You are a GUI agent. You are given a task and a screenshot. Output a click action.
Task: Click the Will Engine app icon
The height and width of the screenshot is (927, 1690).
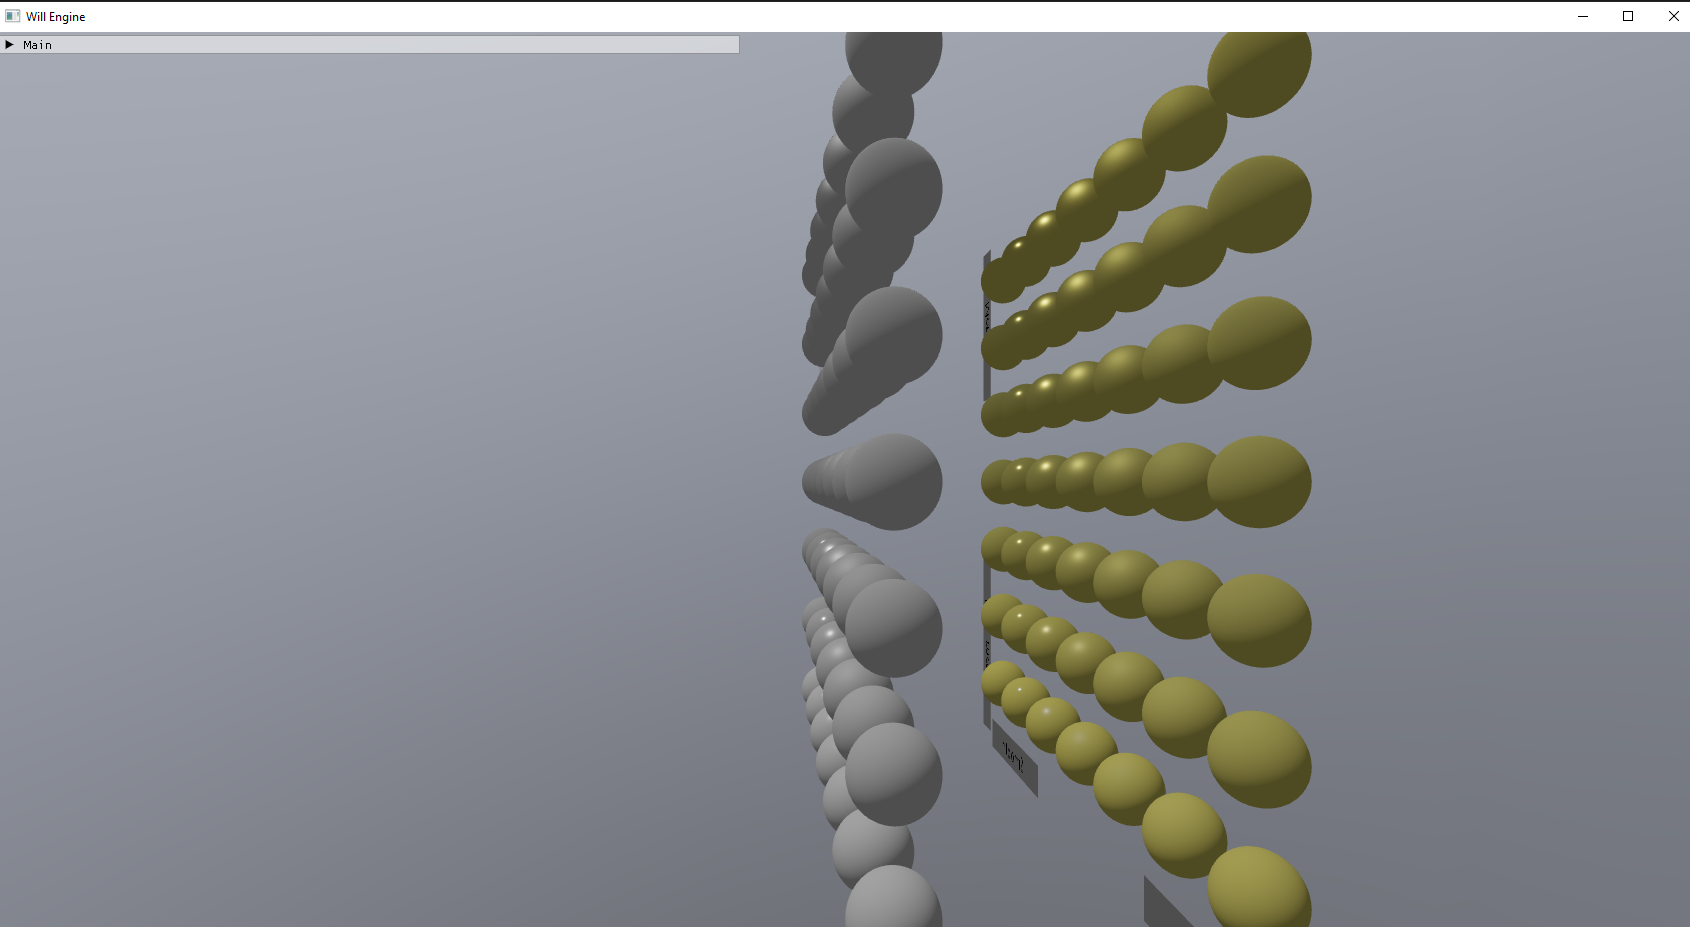click(13, 16)
